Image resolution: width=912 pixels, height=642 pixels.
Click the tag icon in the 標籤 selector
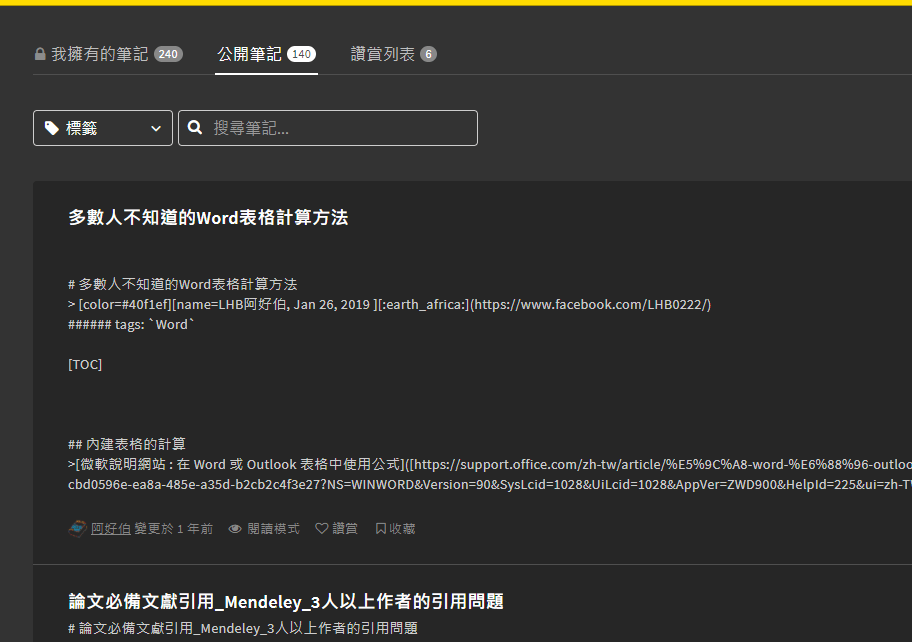point(52,128)
